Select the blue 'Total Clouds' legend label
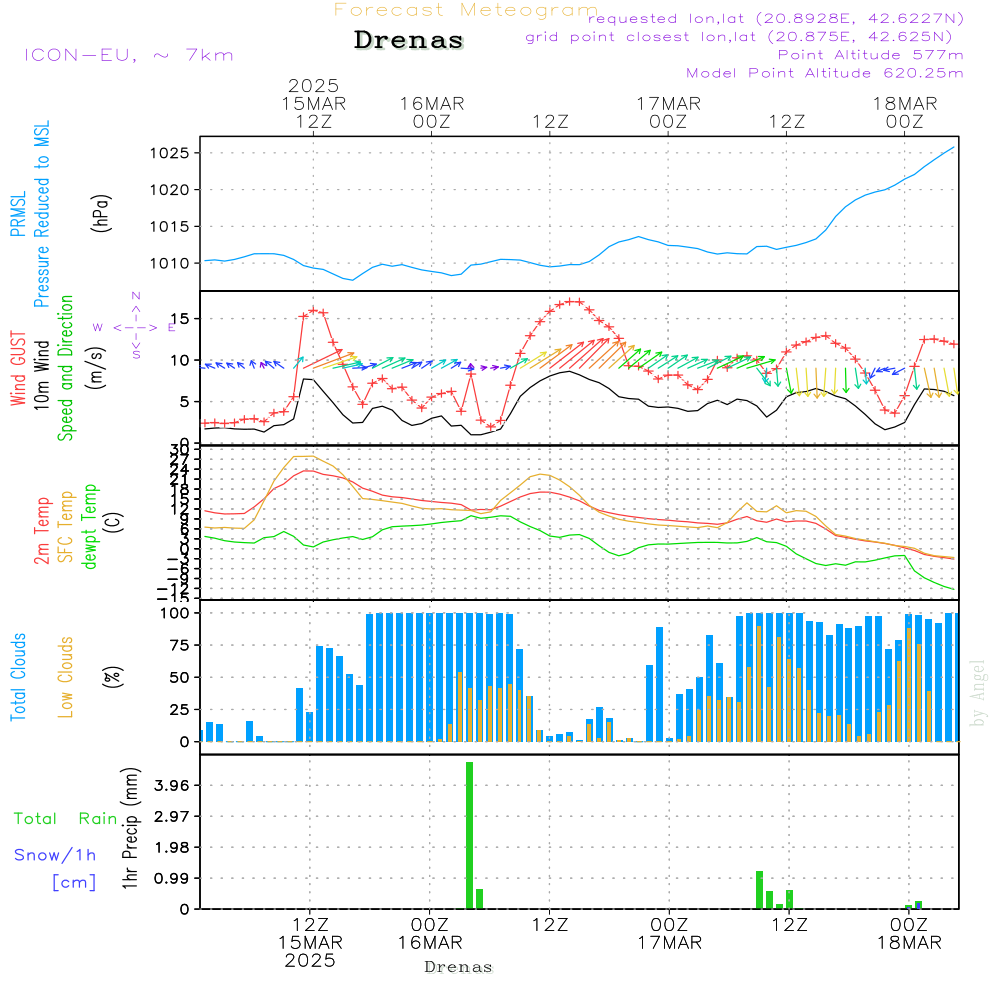Viewport: 1000px width, 1000px height. click(x=18, y=677)
